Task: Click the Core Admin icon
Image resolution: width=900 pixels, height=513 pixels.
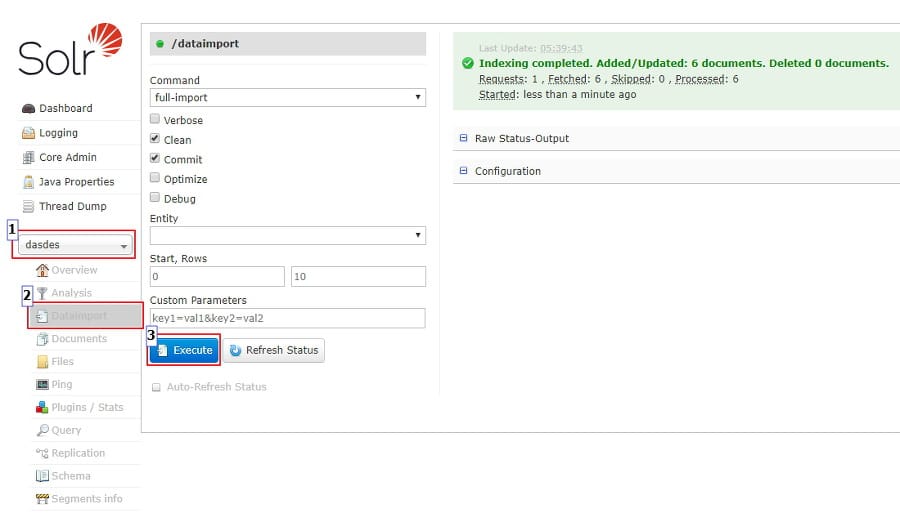Action: pos(29,158)
